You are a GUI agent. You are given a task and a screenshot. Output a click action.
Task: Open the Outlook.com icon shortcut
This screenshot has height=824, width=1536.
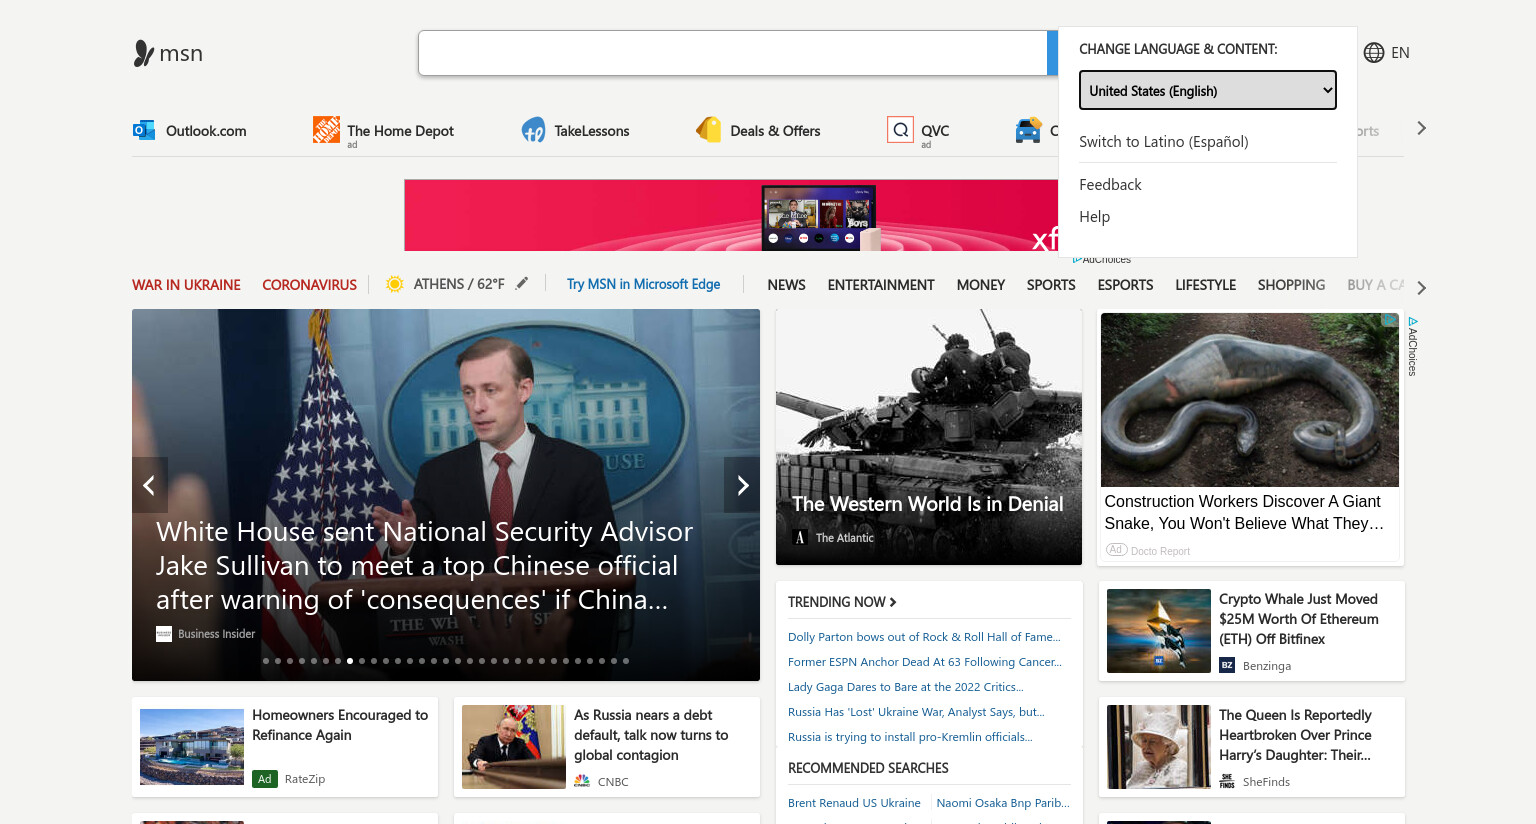144,130
